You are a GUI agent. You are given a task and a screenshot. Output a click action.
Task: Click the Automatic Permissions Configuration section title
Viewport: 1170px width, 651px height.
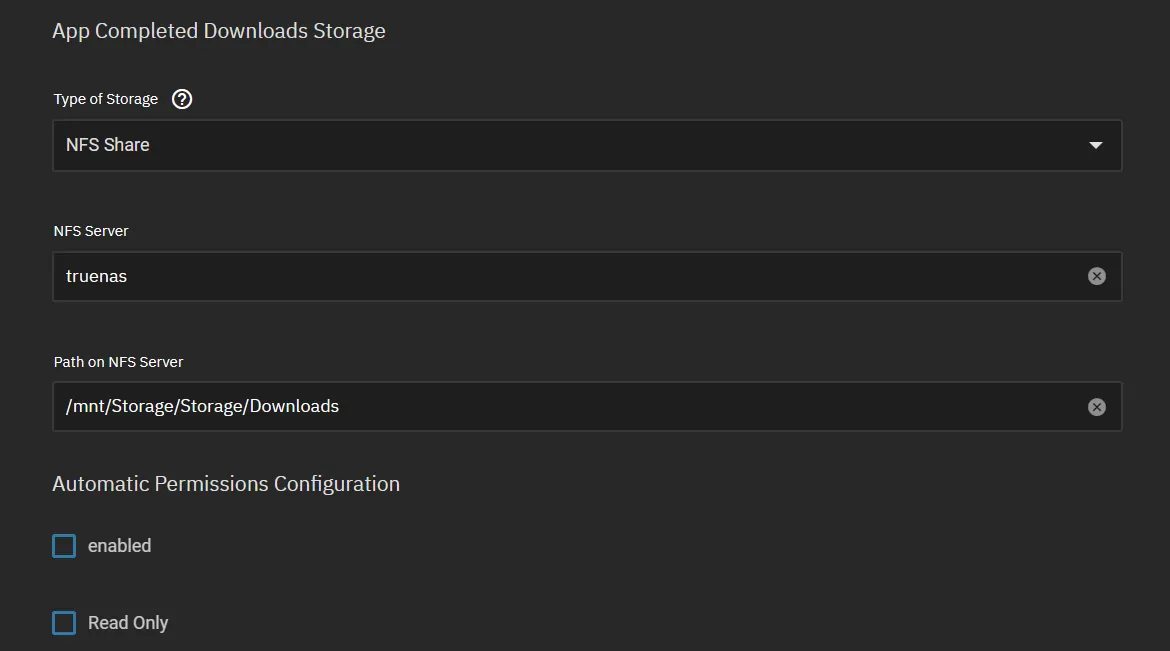click(226, 483)
